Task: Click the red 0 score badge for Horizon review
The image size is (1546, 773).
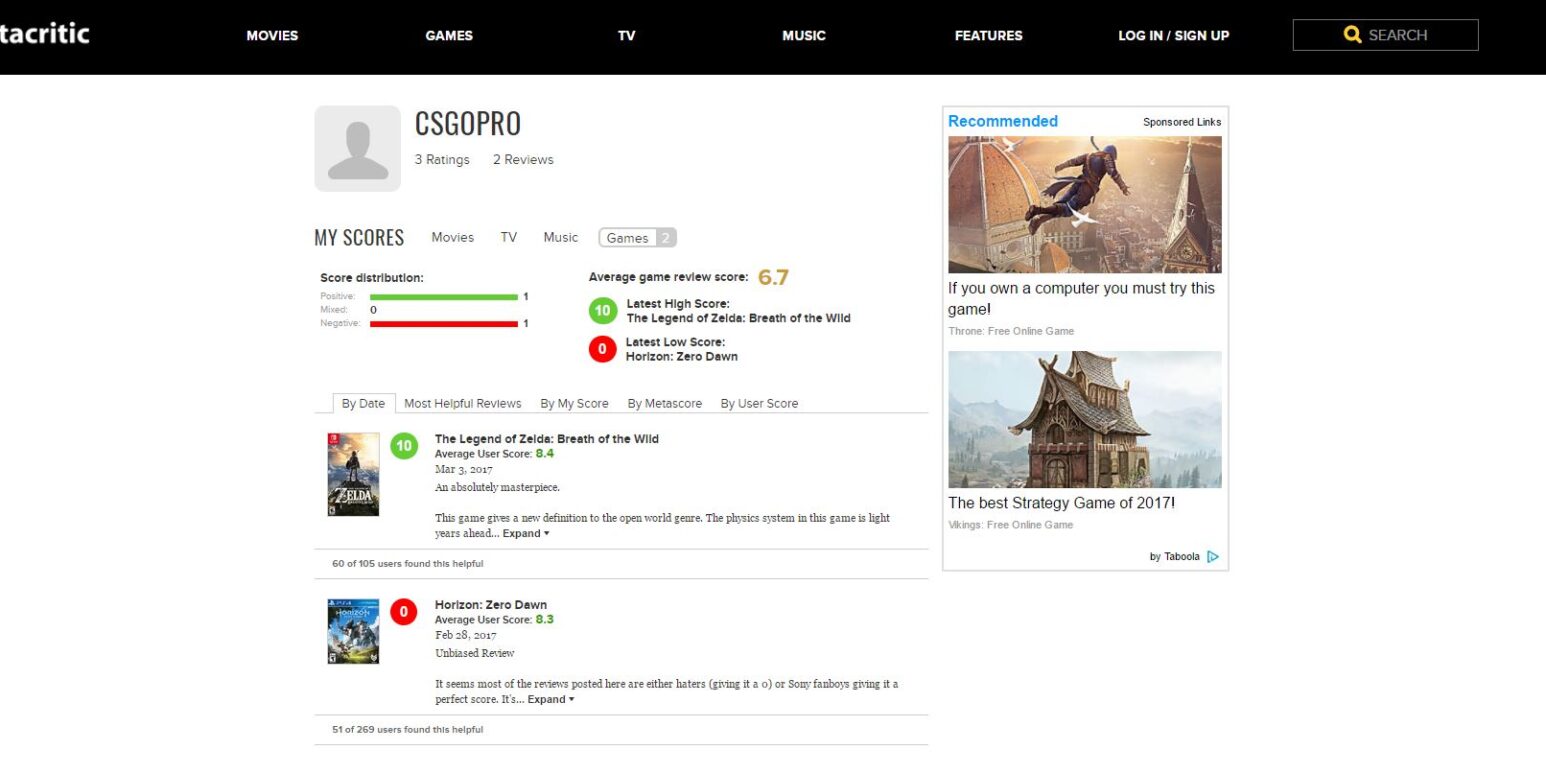Action: coord(404,612)
